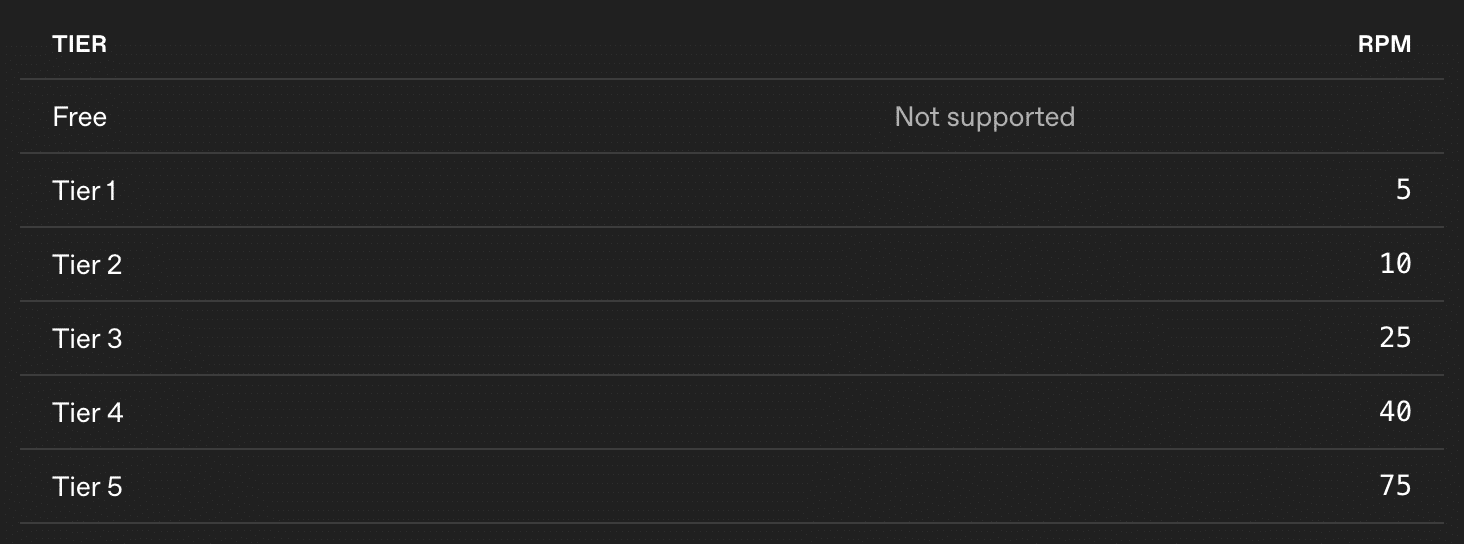Select the Free tier label
The image size is (1464, 544).
[79, 117]
